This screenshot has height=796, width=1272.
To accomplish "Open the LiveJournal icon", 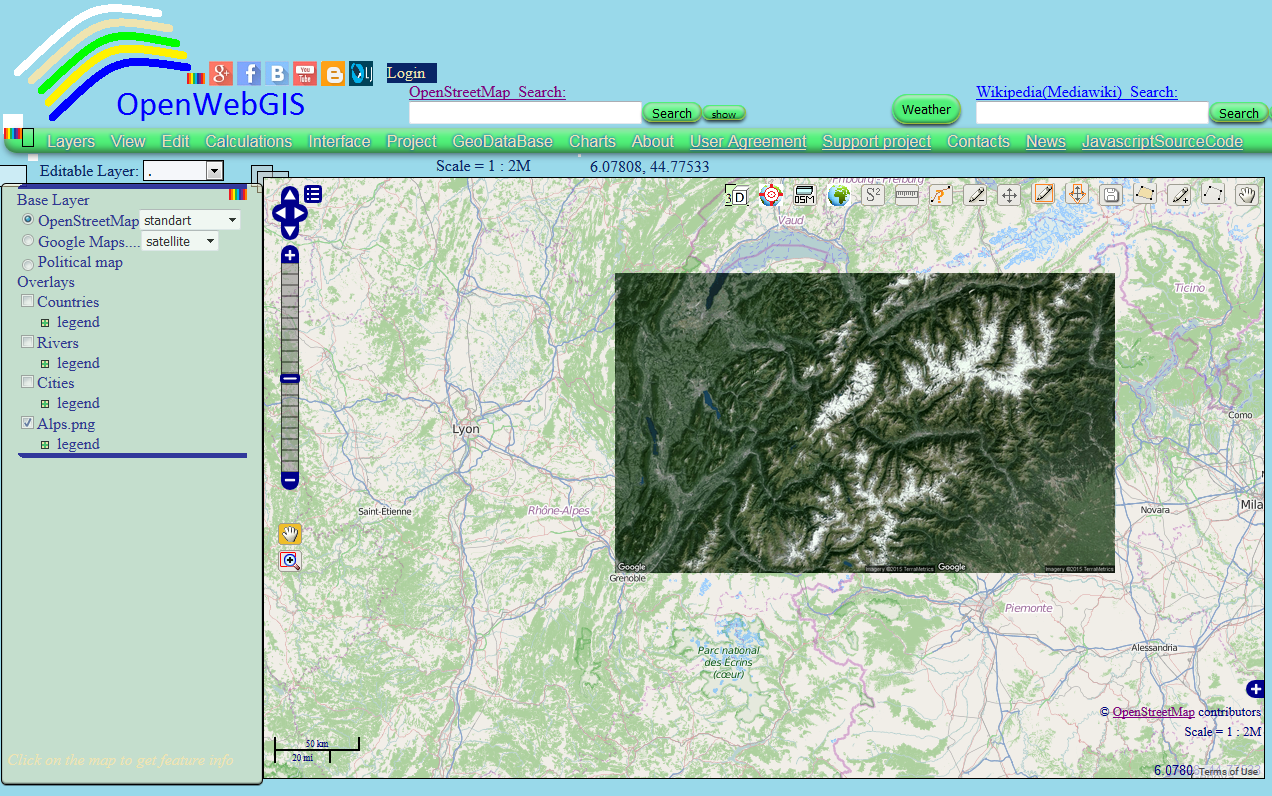I will coord(361,73).
